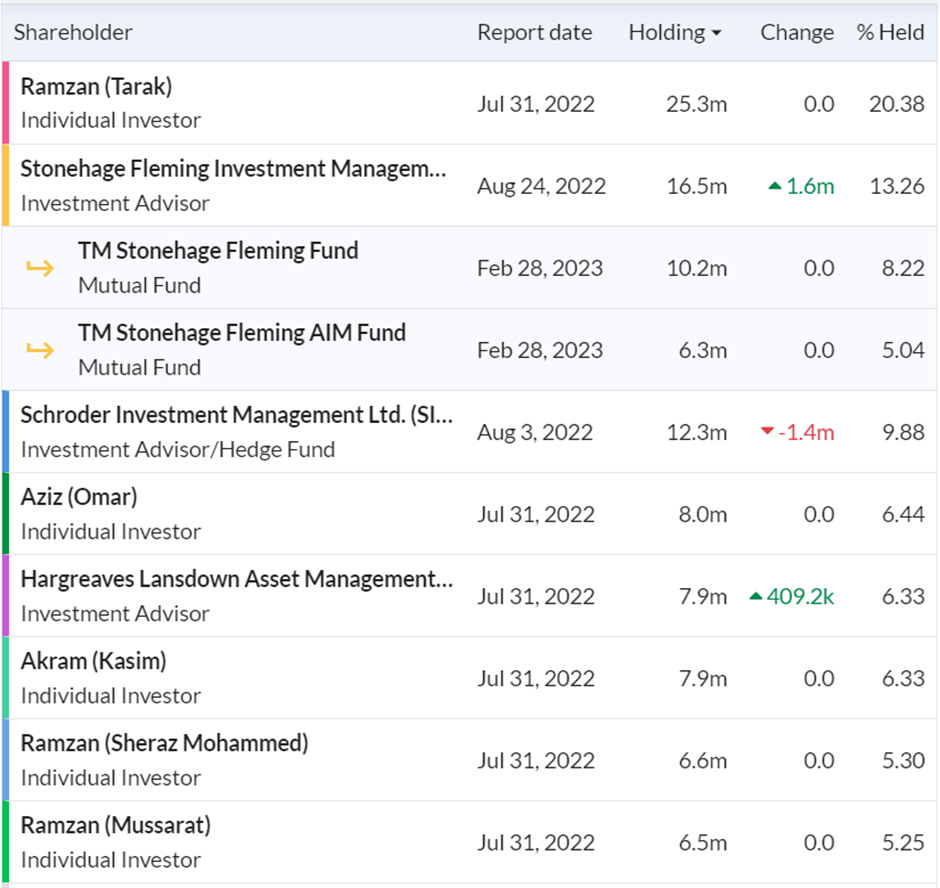The width and height of the screenshot is (940, 888).
Task: Toggle the Holding column sort arrow
Action: point(716,33)
